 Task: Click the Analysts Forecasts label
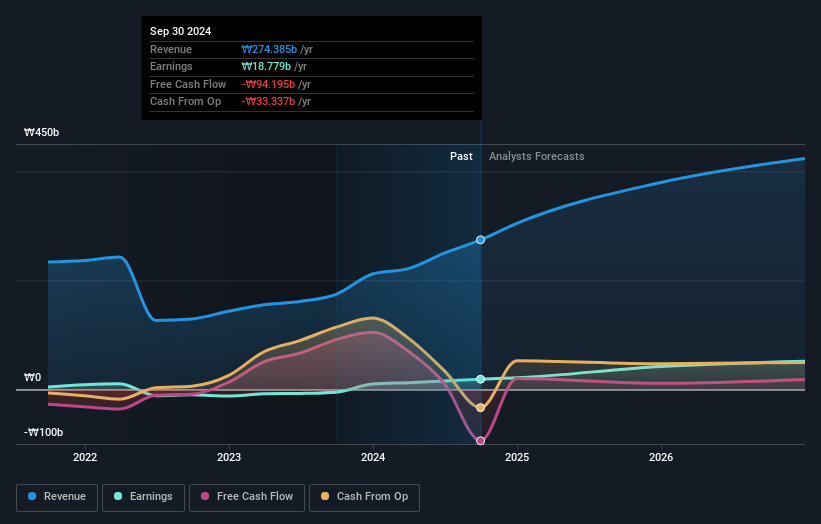click(x=537, y=156)
